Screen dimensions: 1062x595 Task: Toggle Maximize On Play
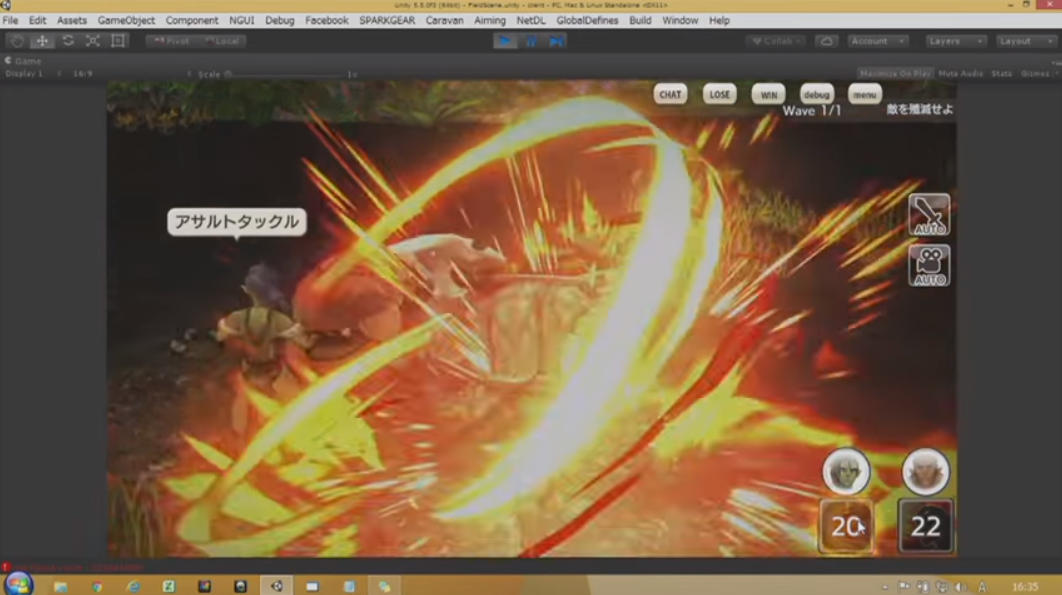pyautogui.click(x=894, y=74)
